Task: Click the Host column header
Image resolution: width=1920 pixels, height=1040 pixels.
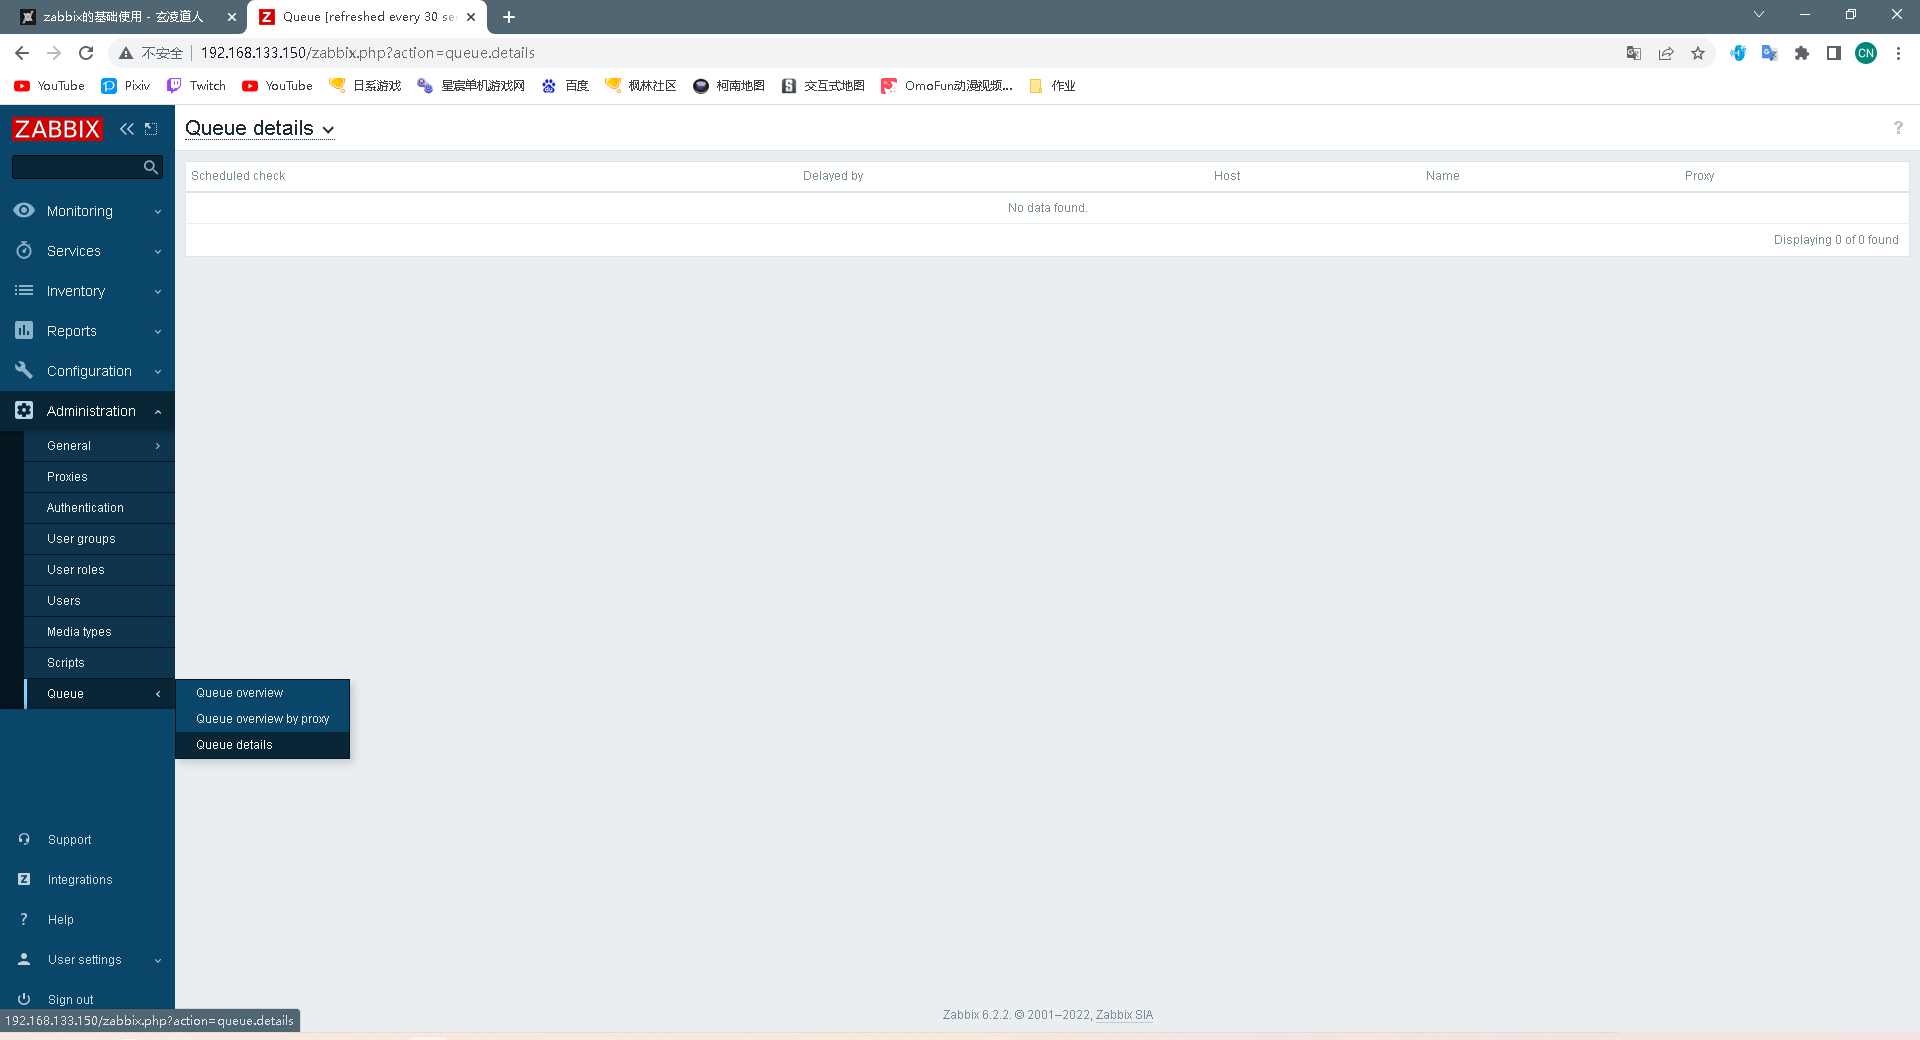Action: (x=1227, y=176)
